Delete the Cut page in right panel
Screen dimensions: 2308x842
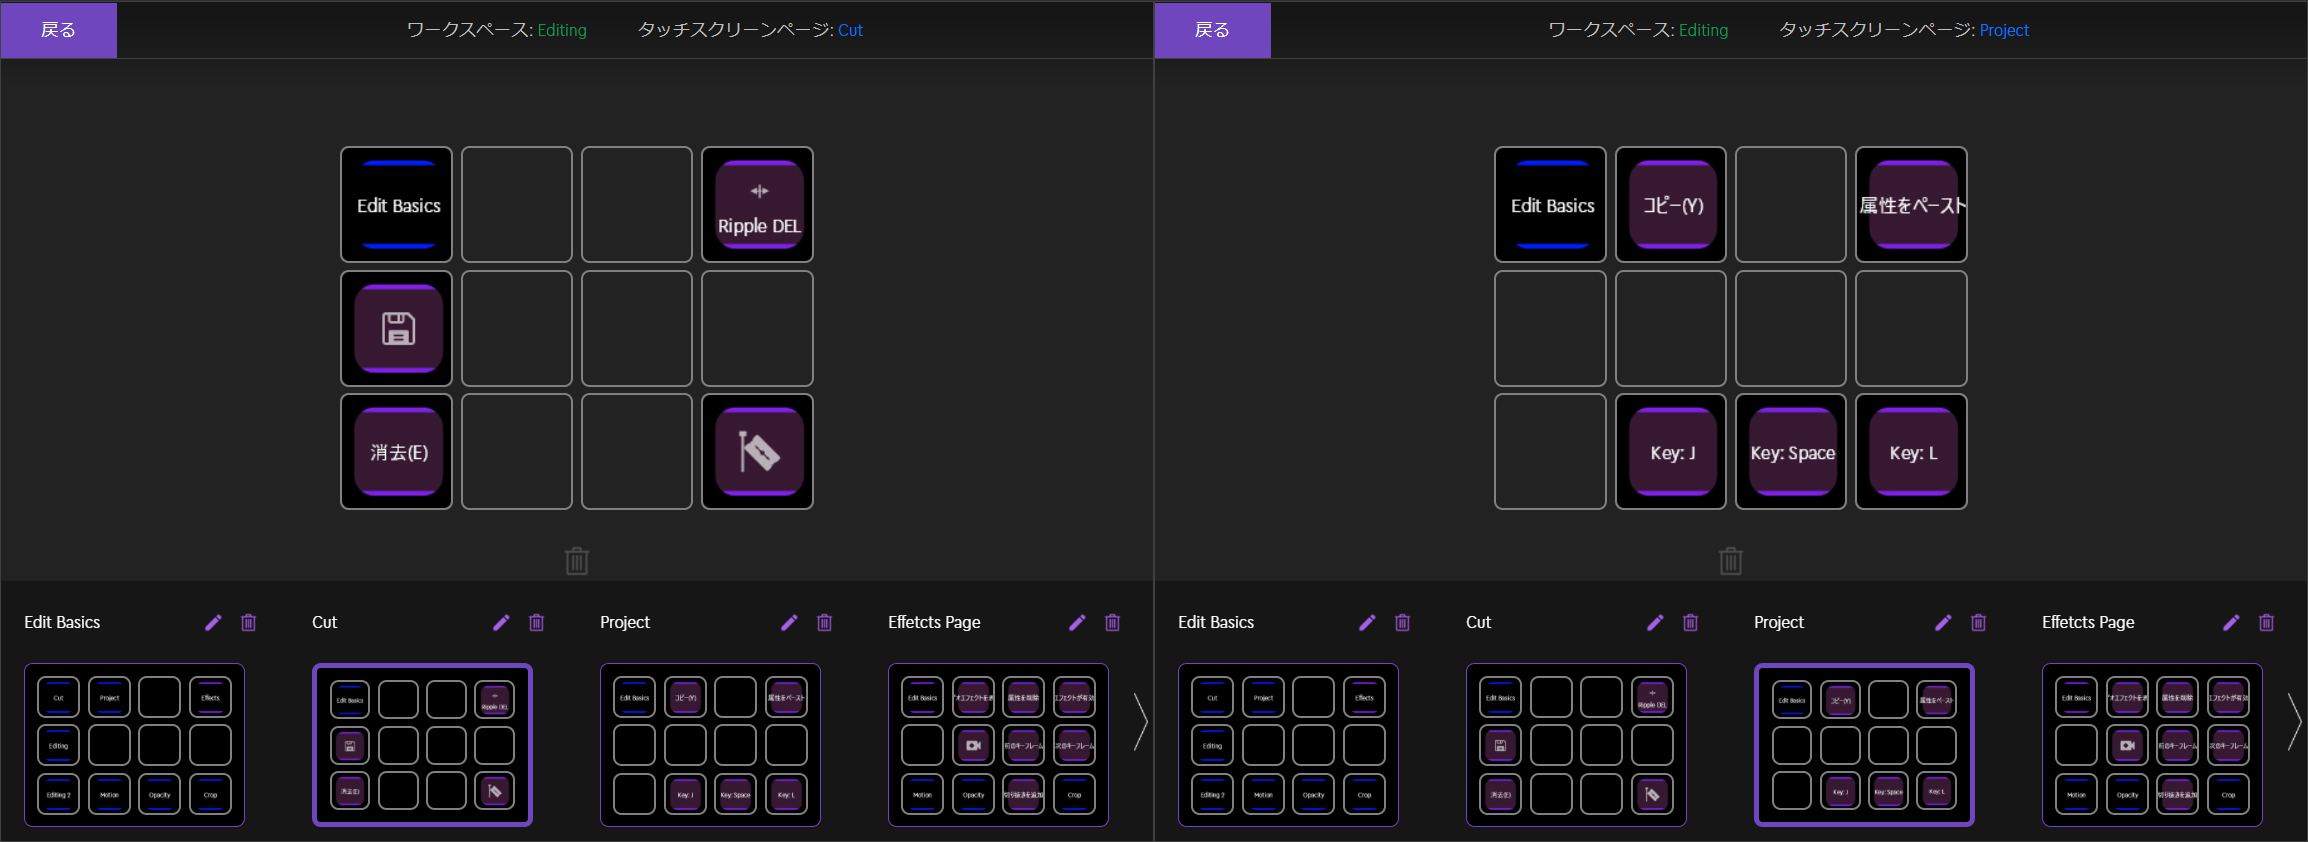click(x=1691, y=623)
